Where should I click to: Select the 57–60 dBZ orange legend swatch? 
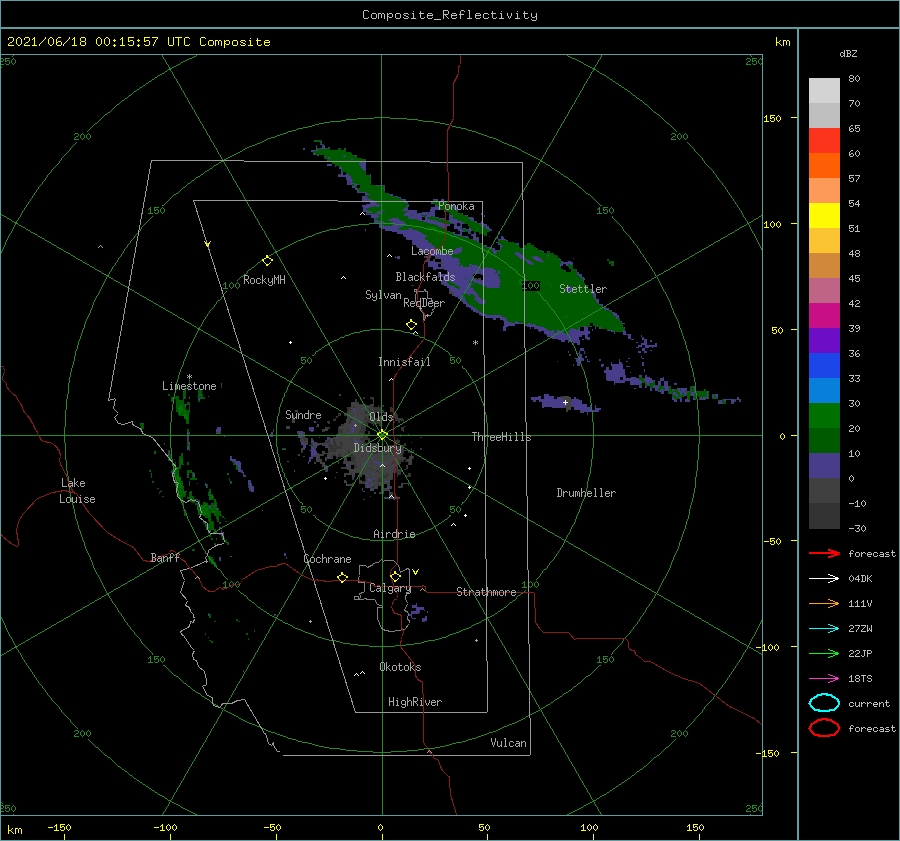(824, 166)
